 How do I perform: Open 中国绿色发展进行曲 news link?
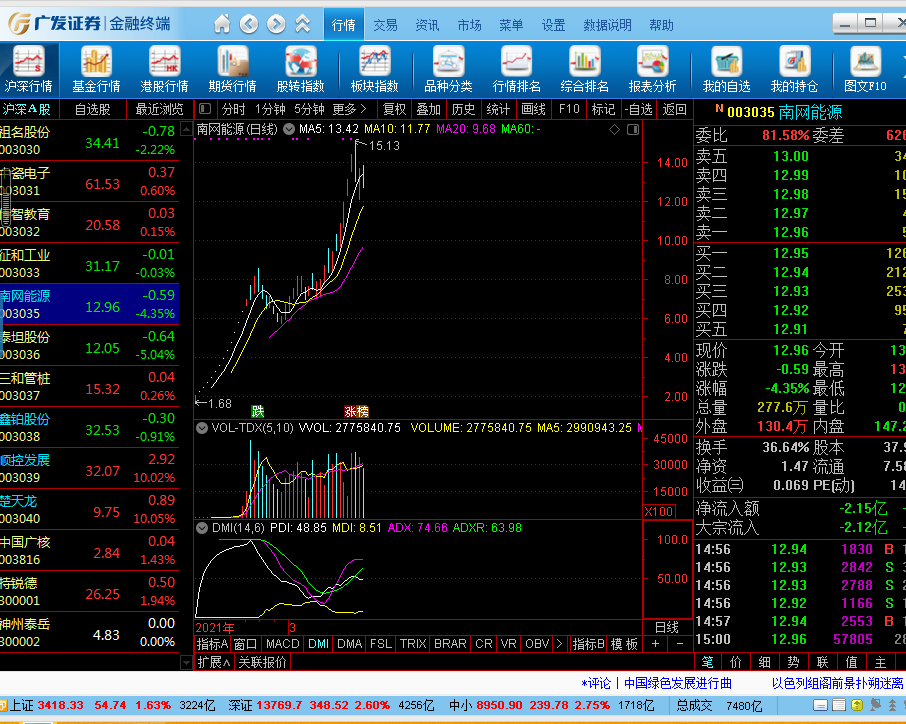(x=678, y=683)
